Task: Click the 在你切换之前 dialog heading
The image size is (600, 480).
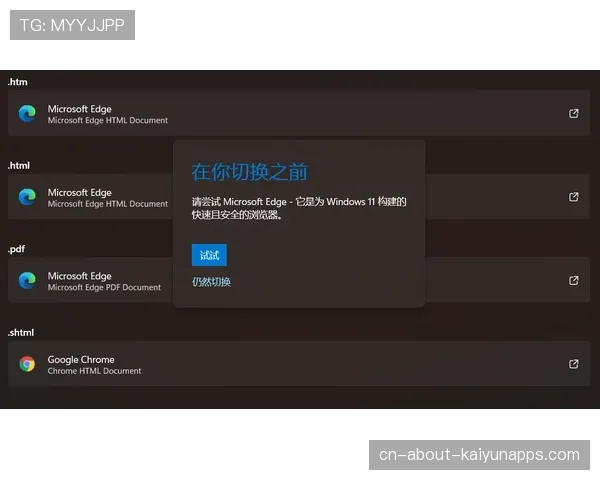Action: (x=249, y=171)
